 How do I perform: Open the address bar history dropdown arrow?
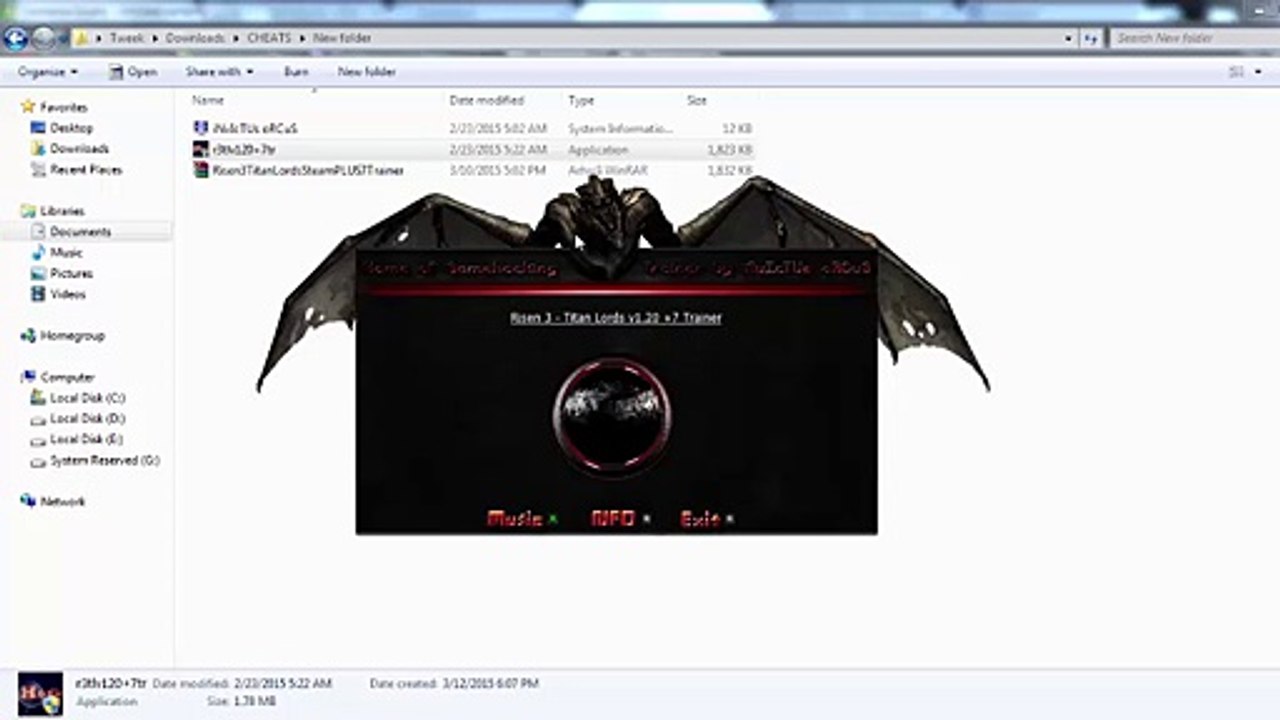[1069, 38]
